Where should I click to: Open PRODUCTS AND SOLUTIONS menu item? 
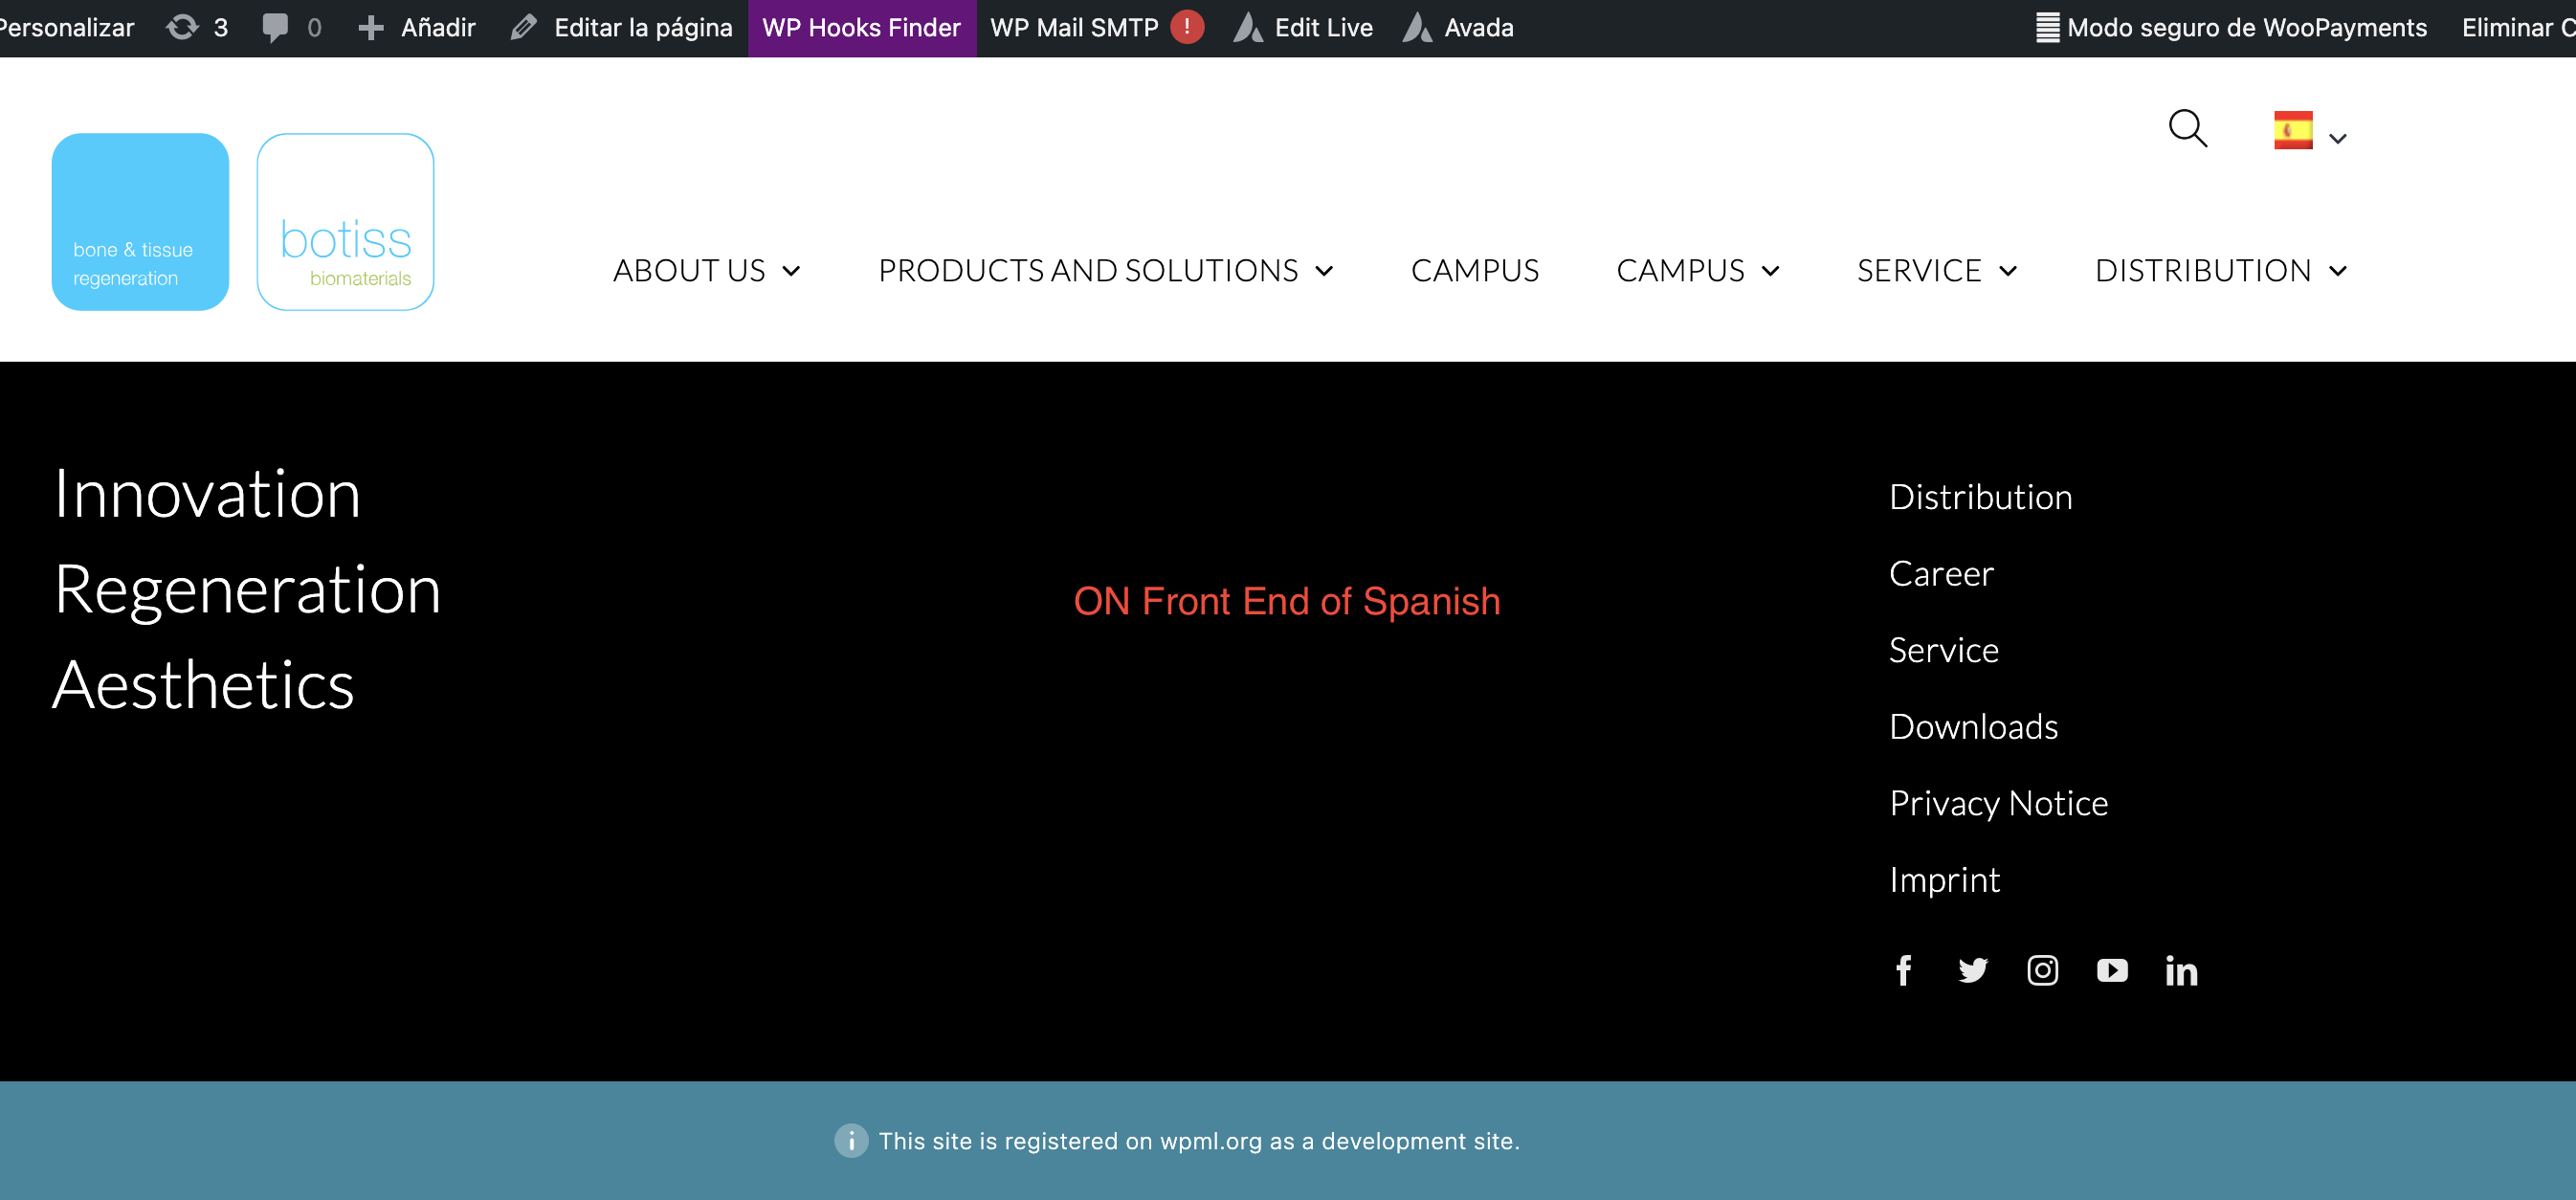(1088, 271)
